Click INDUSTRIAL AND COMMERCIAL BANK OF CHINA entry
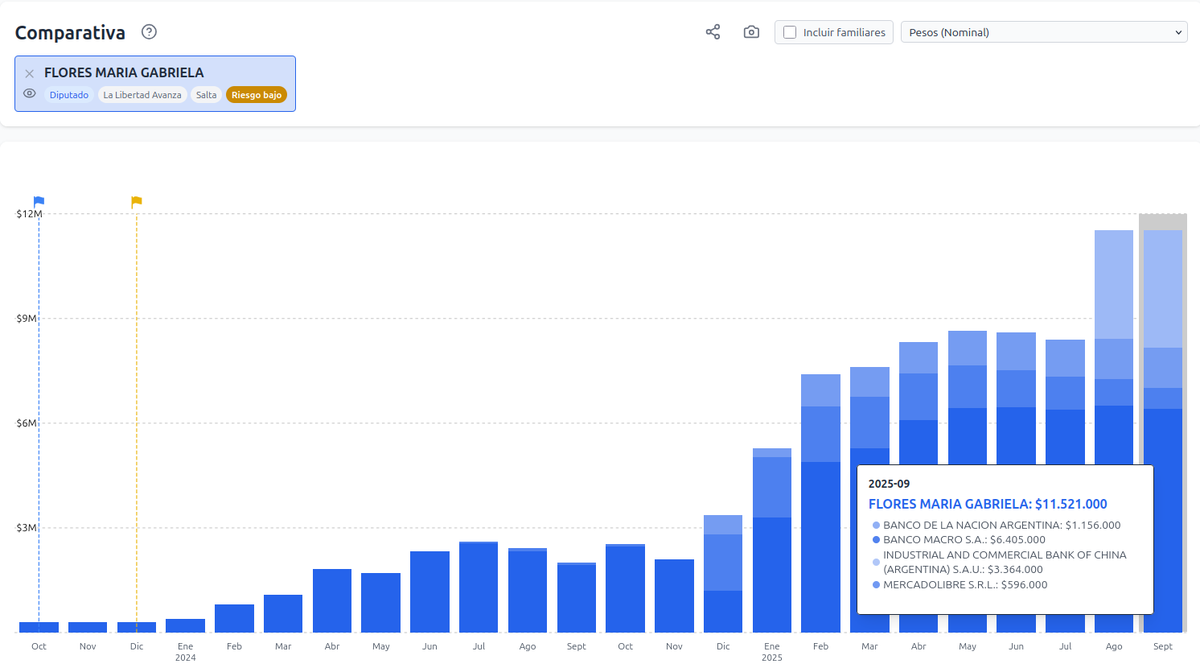 (999, 562)
